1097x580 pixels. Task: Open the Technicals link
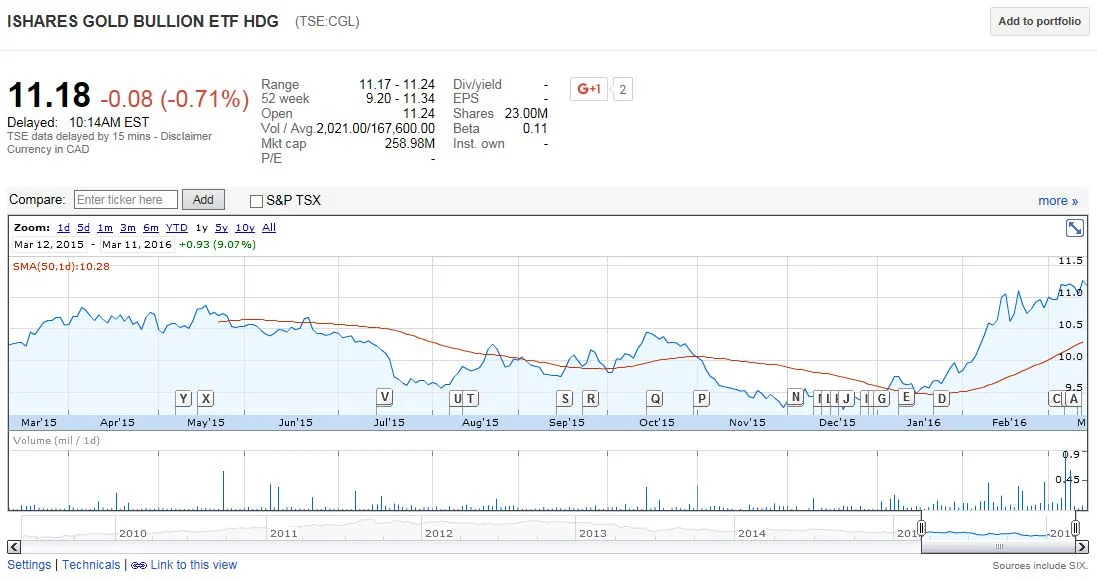[x=91, y=565]
